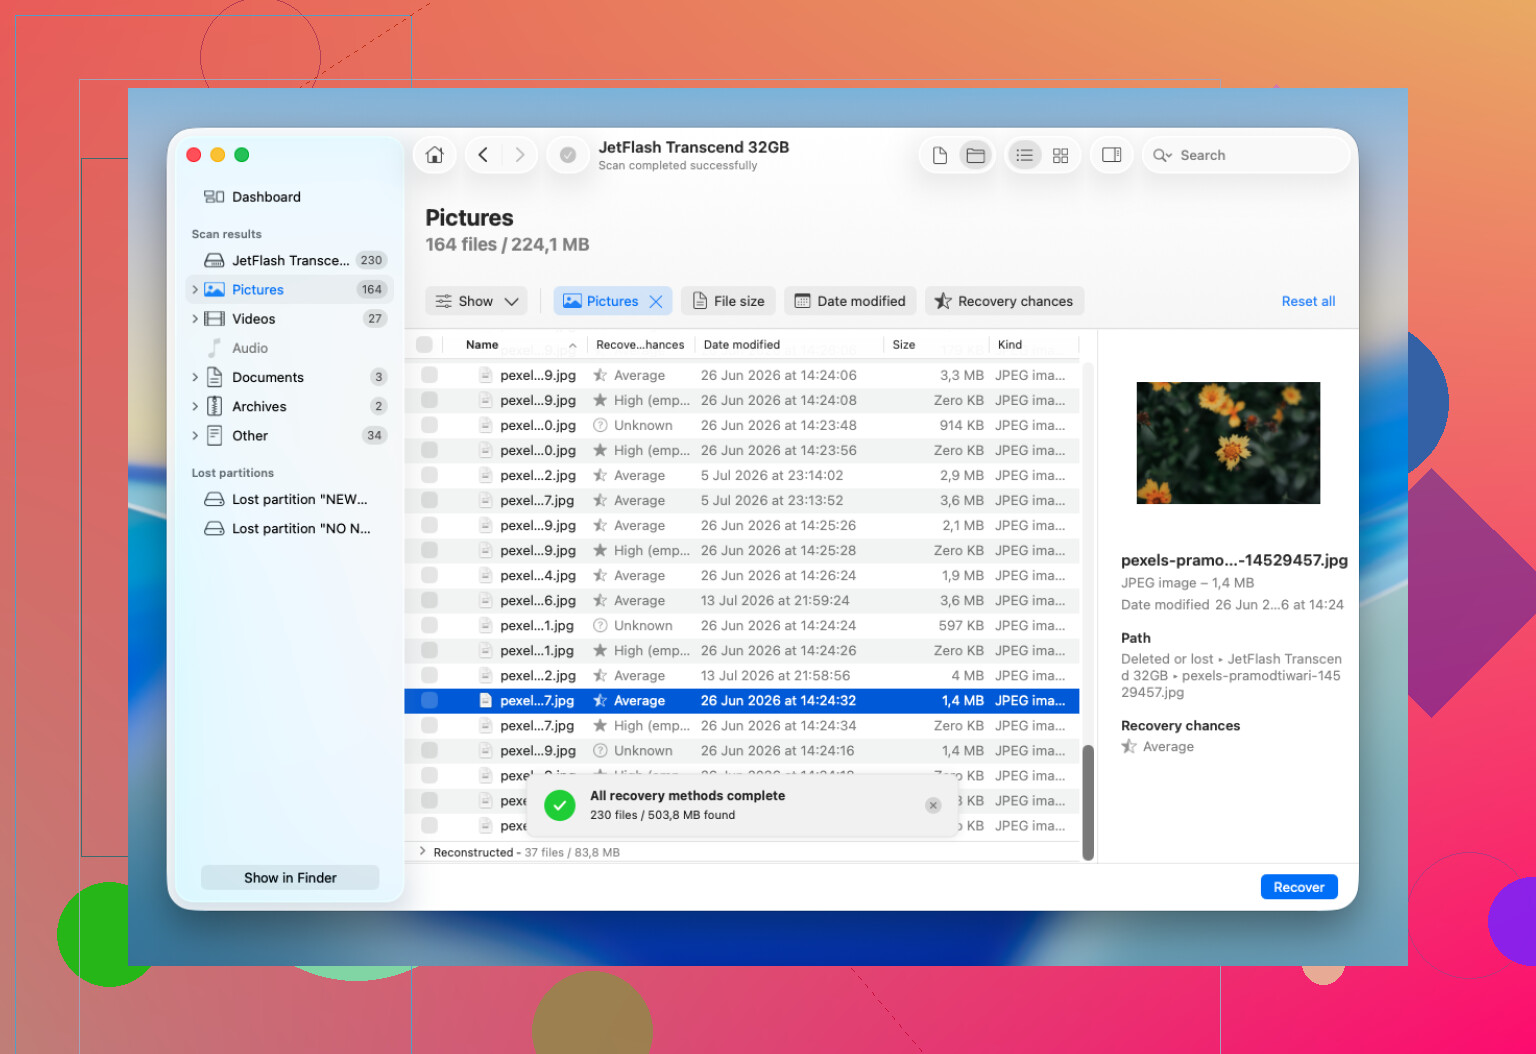Check the box for selected pexel...7.jpg row
1536x1054 pixels.
coord(429,701)
